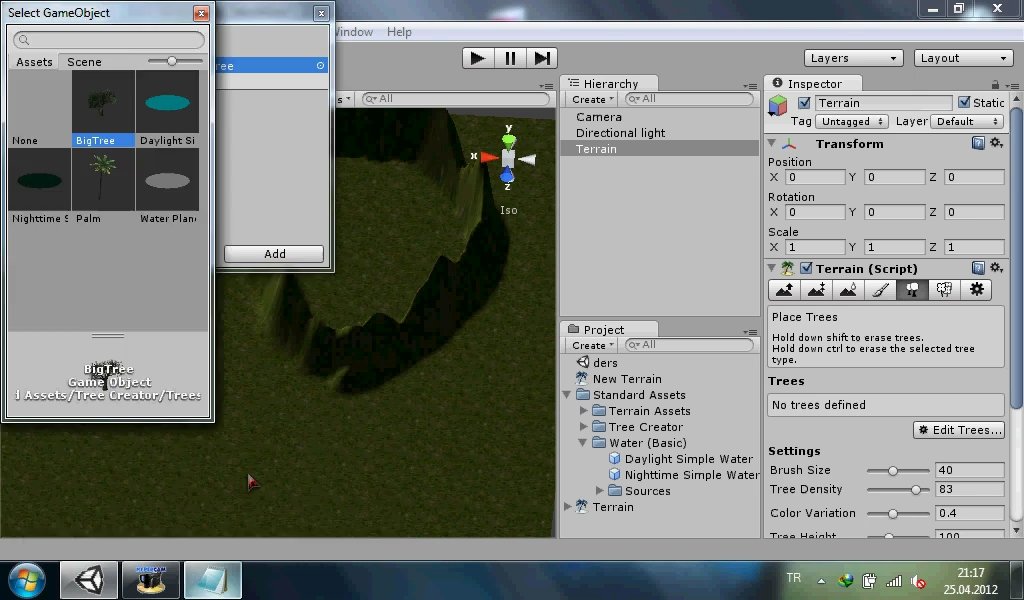The height and width of the screenshot is (600, 1024).
Task: Open HyperCam from the taskbar
Action: pyautogui.click(x=151, y=579)
